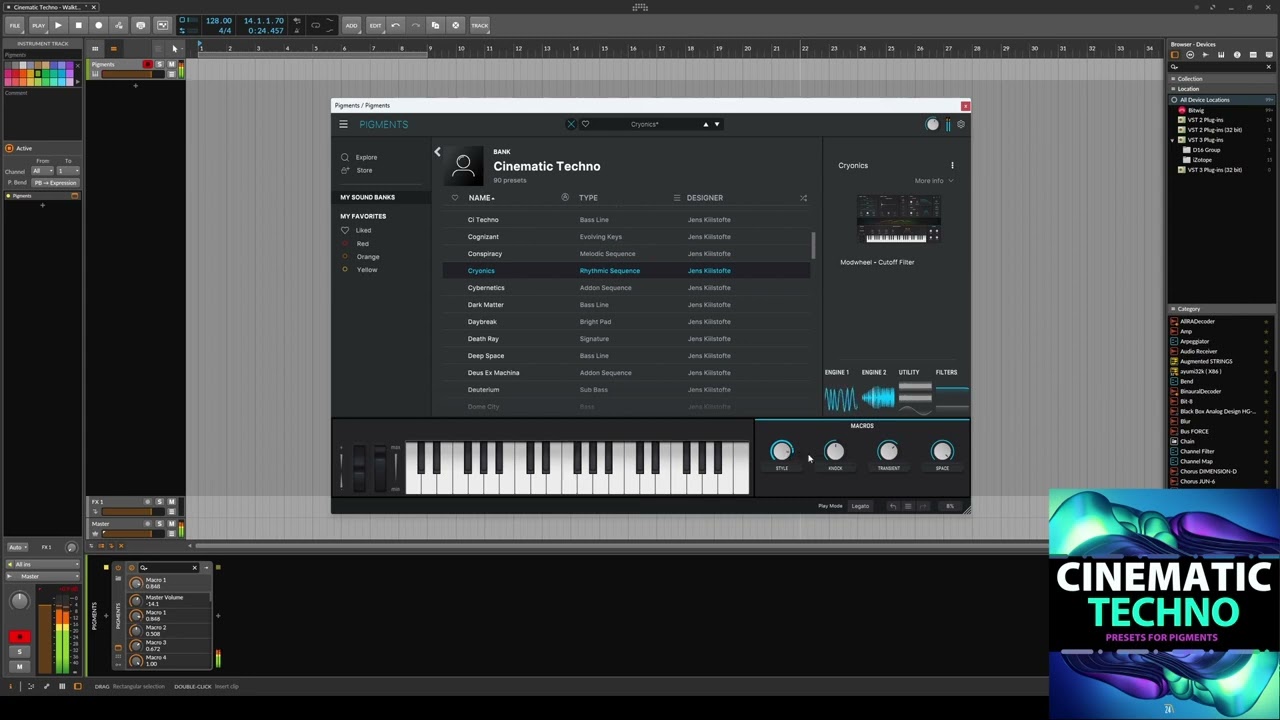The width and height of the screenshot is (1280, 720).
Task: Open the FILTERS section
Action: pos(950,390)
